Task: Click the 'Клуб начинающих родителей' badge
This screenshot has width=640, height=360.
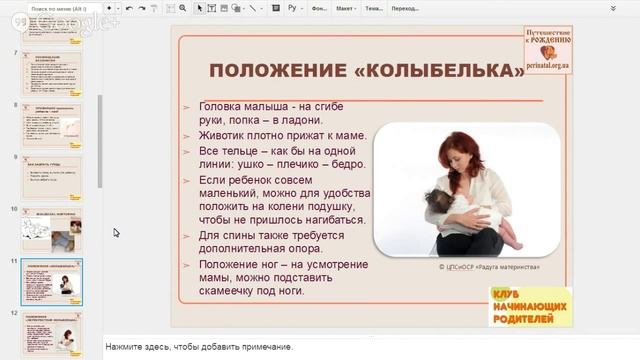Action: 530,307
